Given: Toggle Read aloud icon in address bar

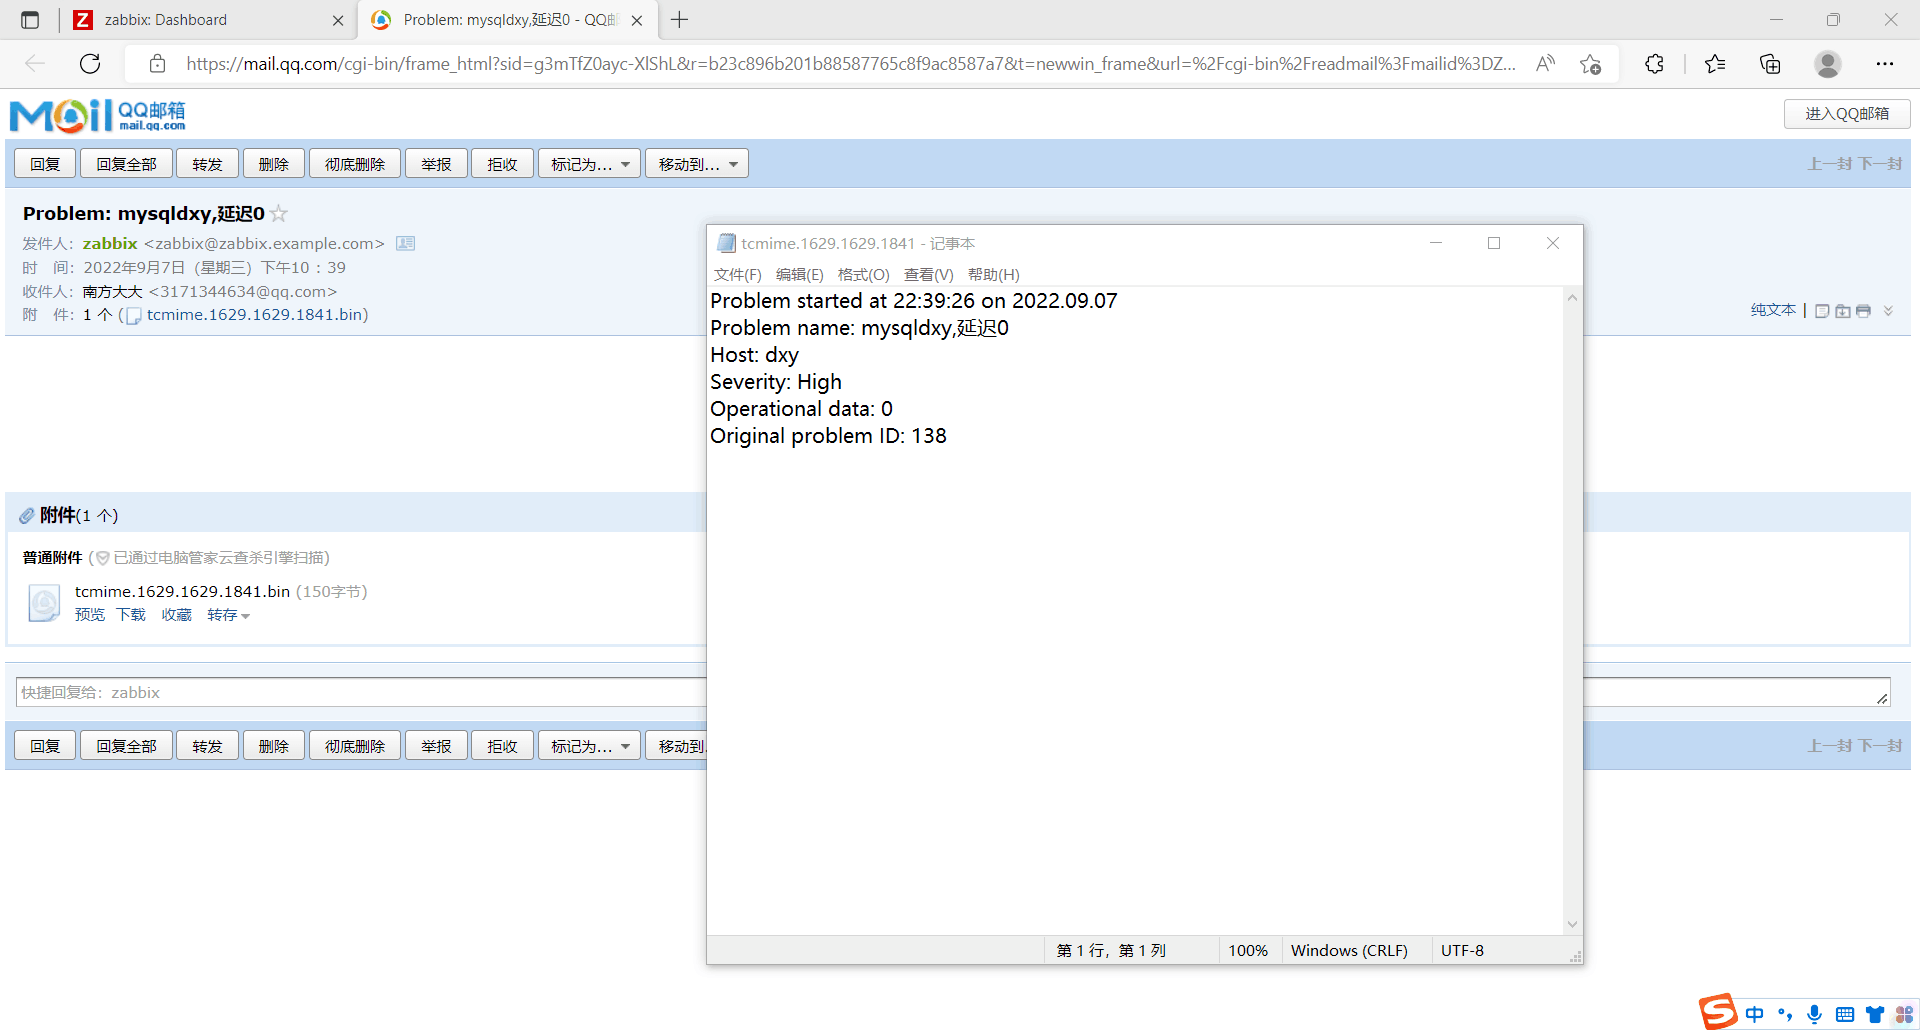Looking at the screenshot, I should pos(1546,64).
